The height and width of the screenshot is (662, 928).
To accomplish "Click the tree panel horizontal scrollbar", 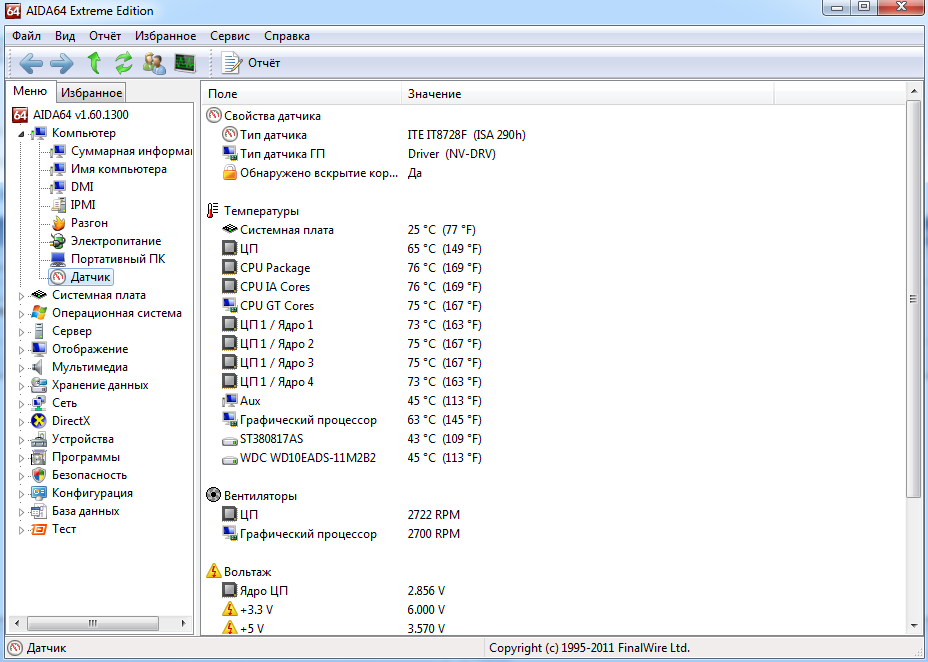I will pos(96,623).
